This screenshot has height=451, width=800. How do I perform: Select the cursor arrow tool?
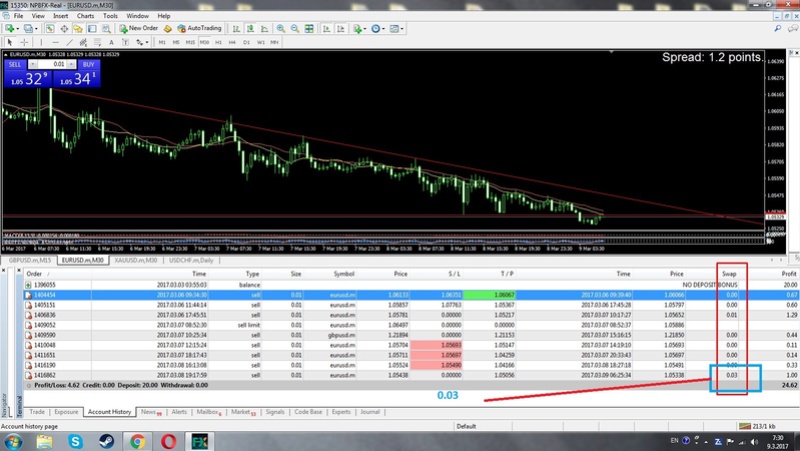click(10, 42)
